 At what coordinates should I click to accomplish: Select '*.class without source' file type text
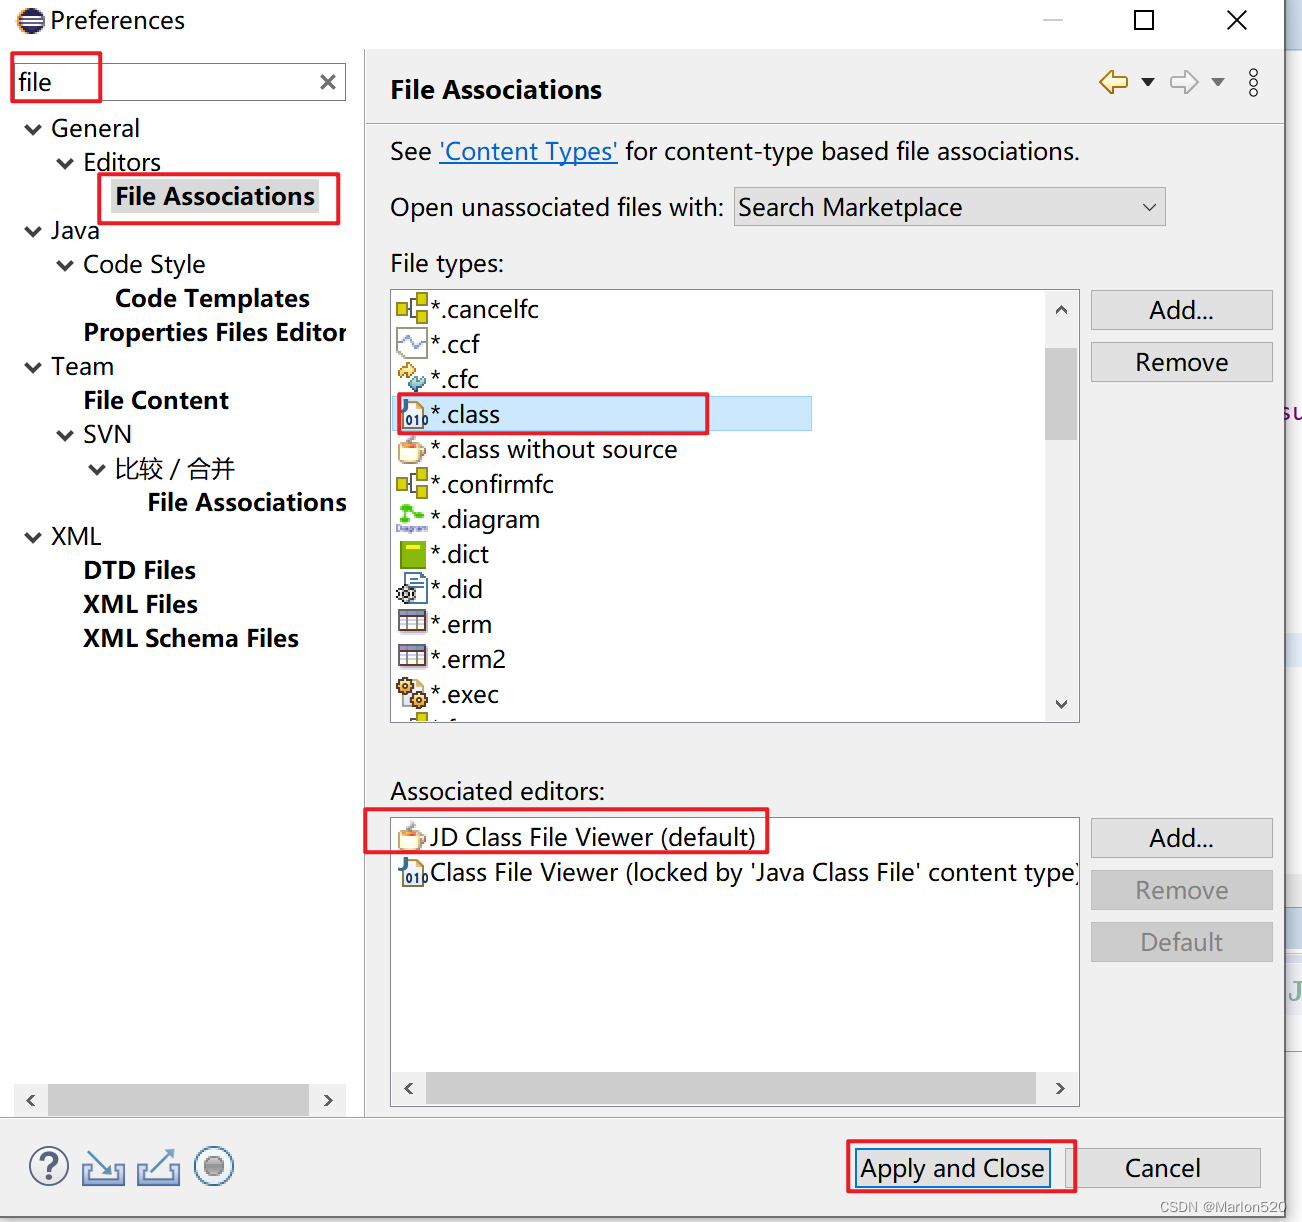pos(554,449)
